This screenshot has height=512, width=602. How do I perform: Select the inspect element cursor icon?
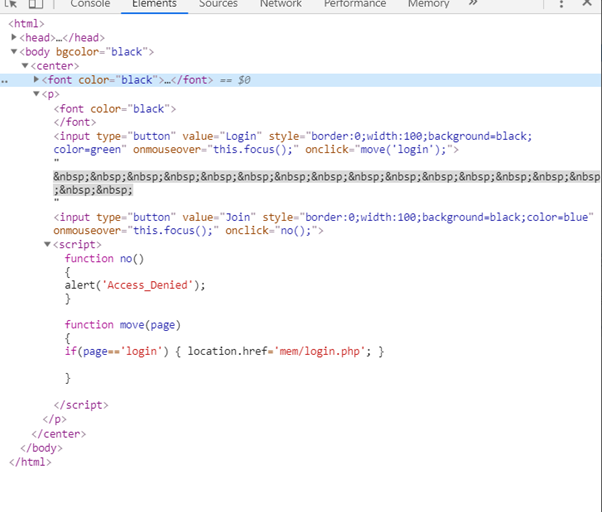point(11,3)
